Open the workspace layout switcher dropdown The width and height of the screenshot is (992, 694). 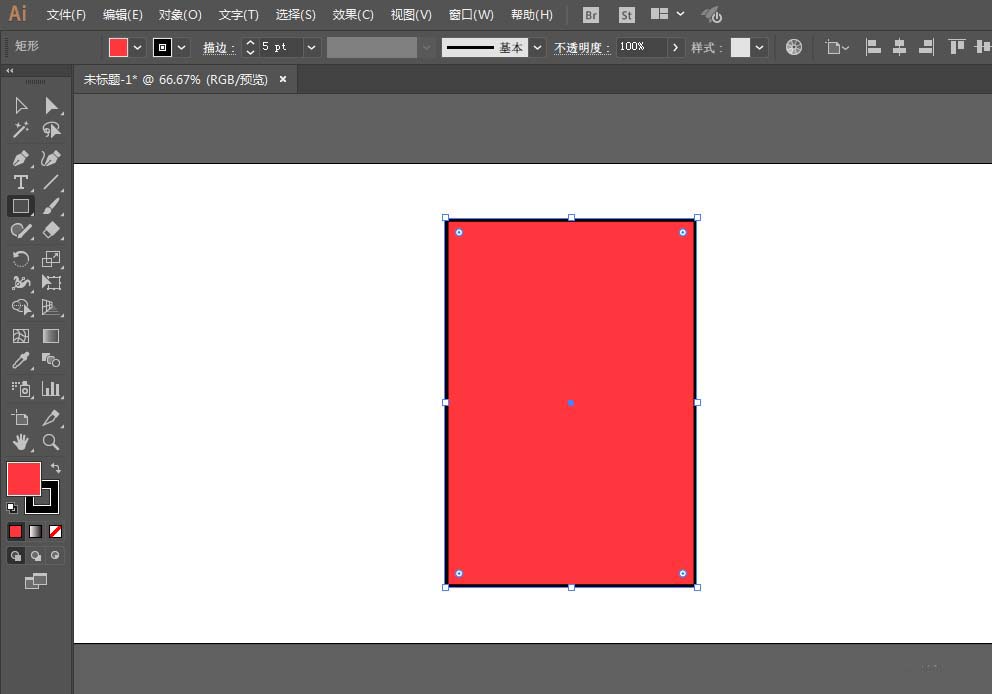coord(680,14)
